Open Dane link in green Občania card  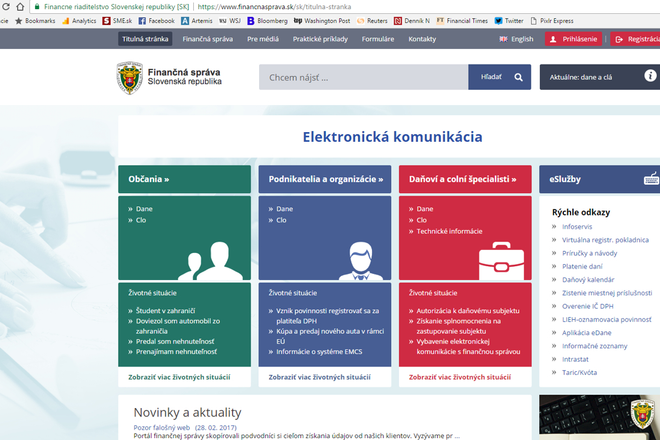click(144, 209)
